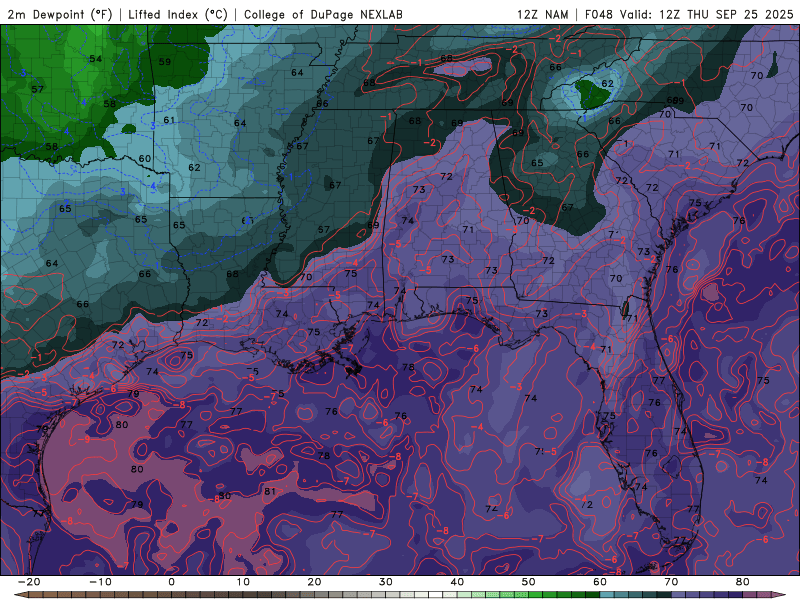800x600 pixels.
Task: Click the "59" dewpoint value on the map
Action: (164, 62)
